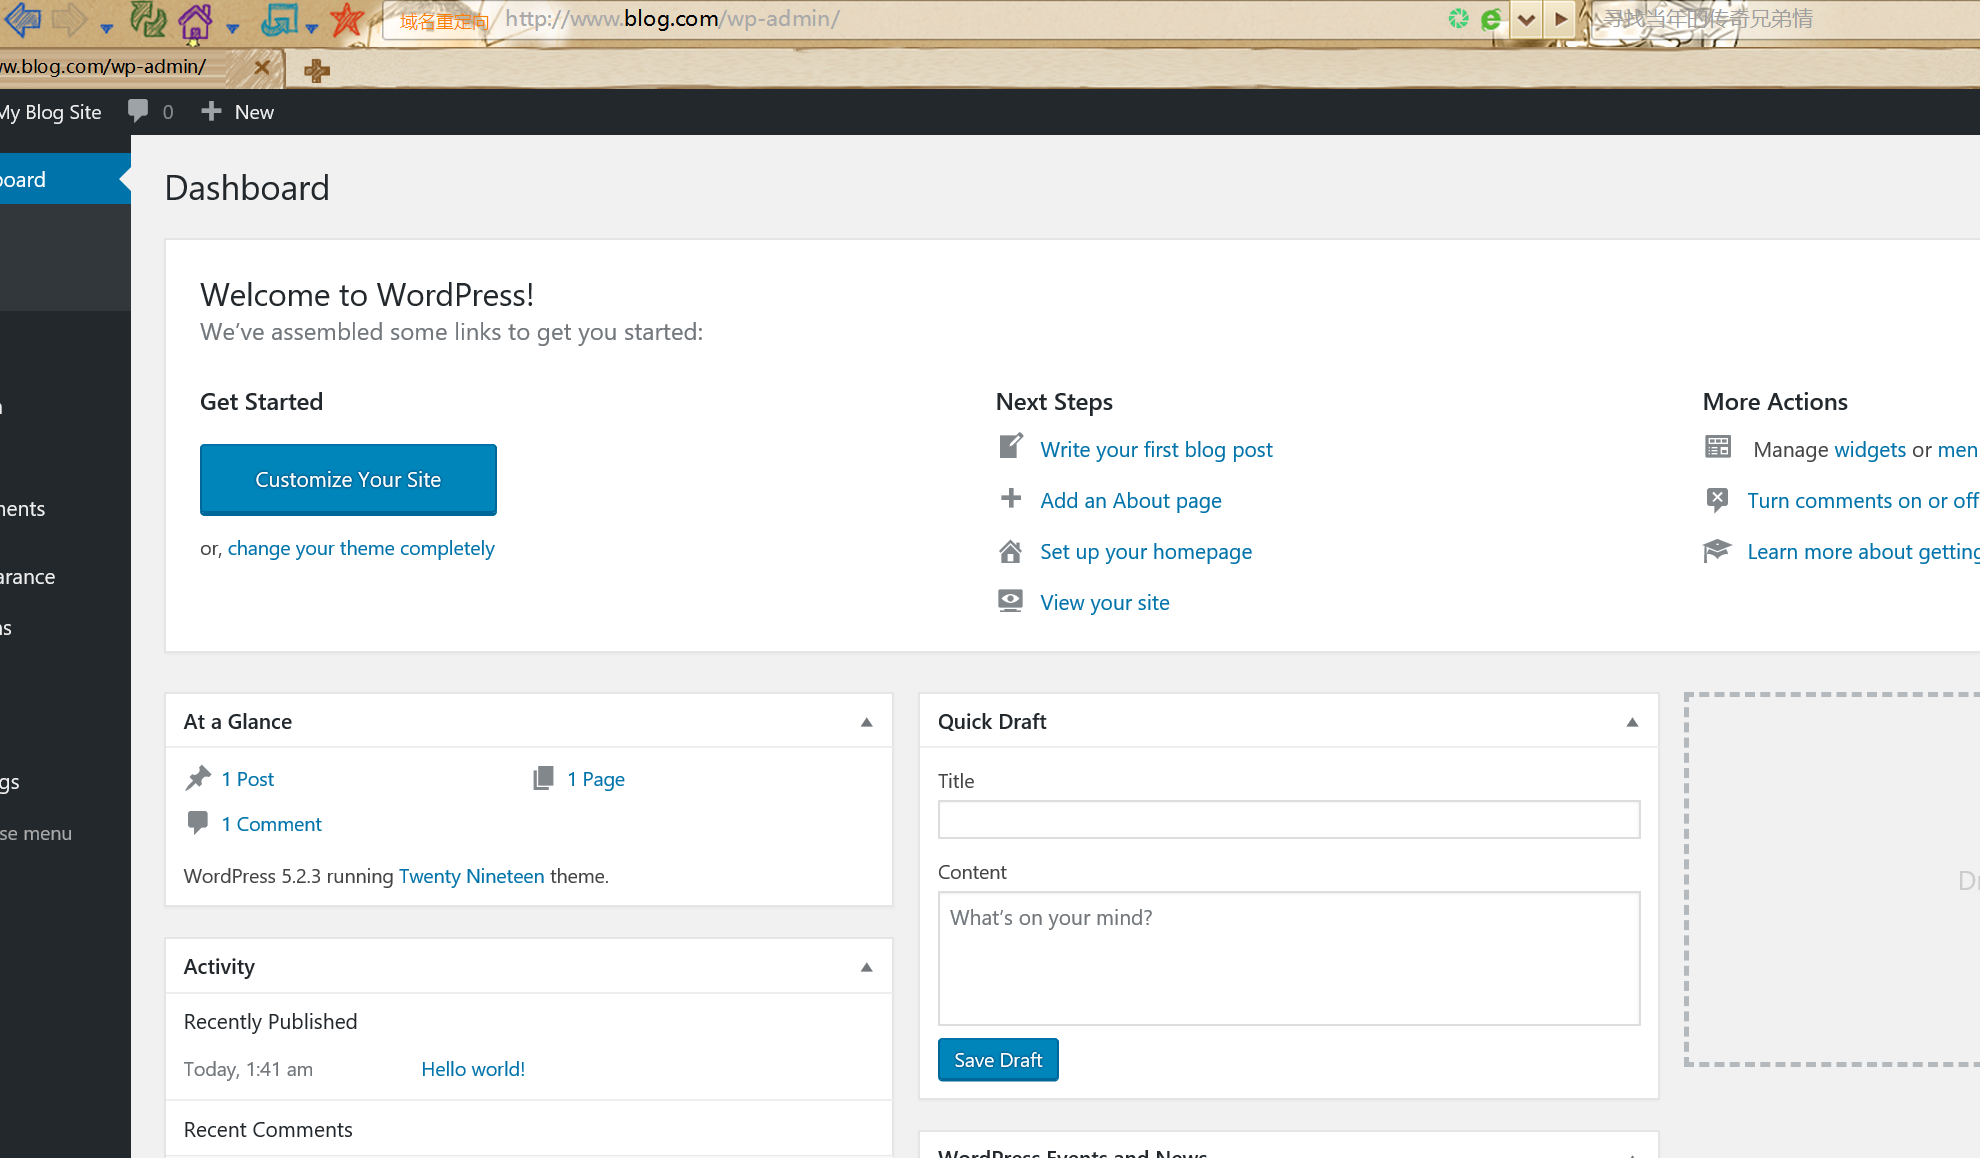1980x1158 pixels.
Task: Click the plus New icon in admin bar
Action: 211,111
